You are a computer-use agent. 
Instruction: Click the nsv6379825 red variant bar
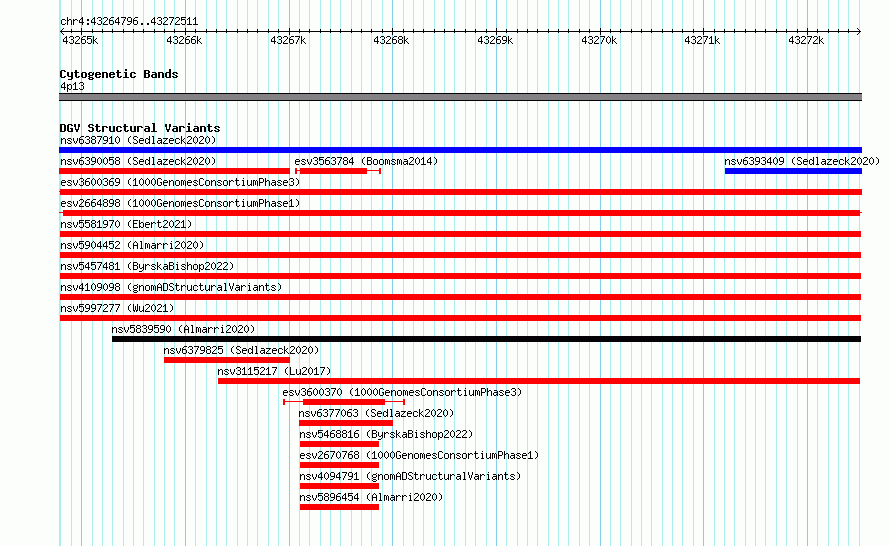226,360
